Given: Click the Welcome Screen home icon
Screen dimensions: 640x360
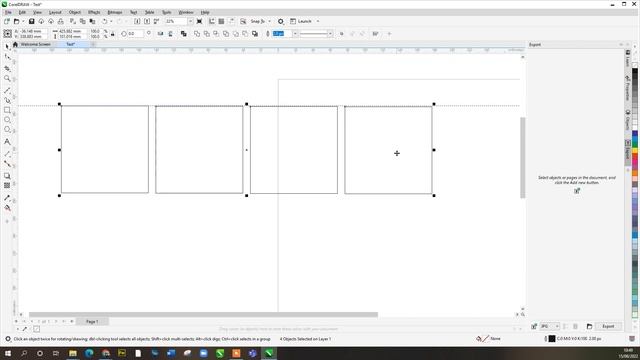Looking at the screenshot, I should click(15, 44).
